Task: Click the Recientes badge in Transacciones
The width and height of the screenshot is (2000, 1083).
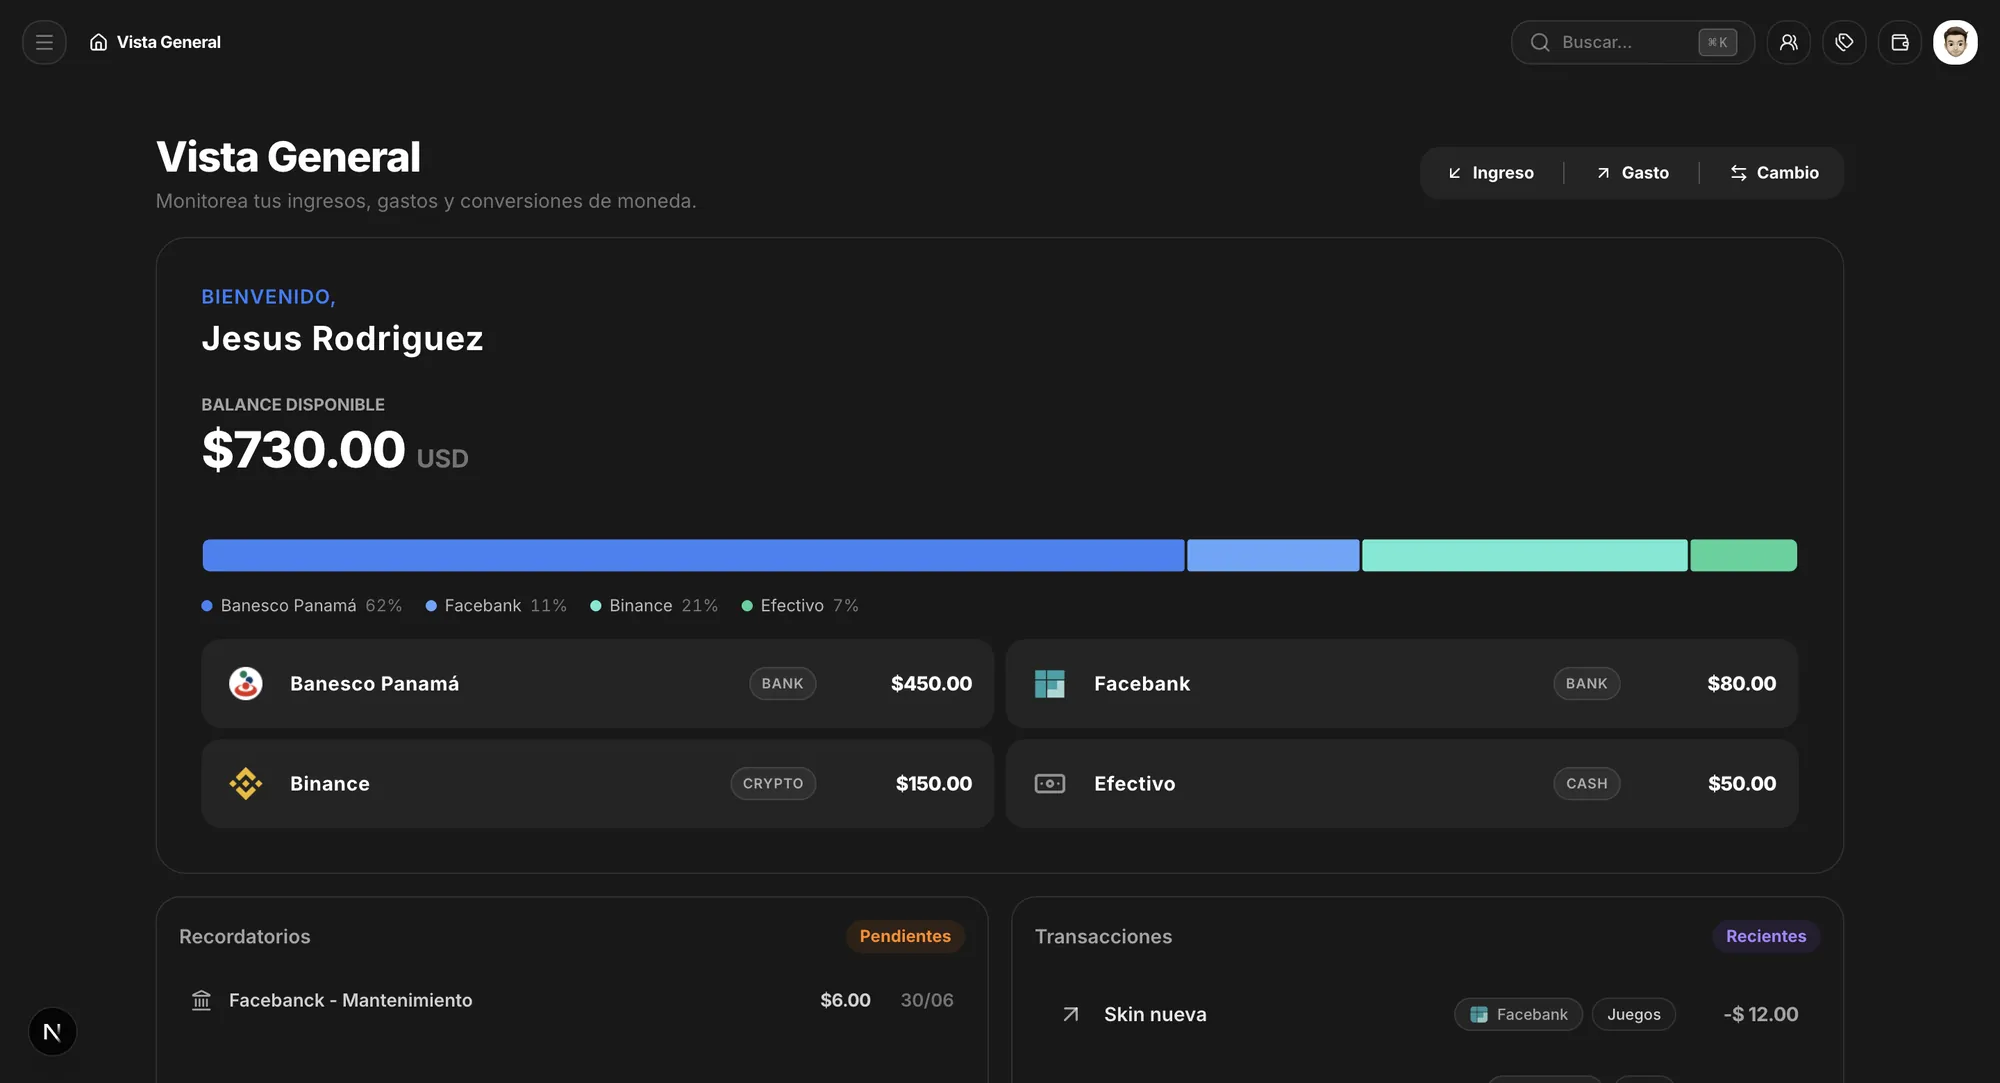Action: [1766, 936]
